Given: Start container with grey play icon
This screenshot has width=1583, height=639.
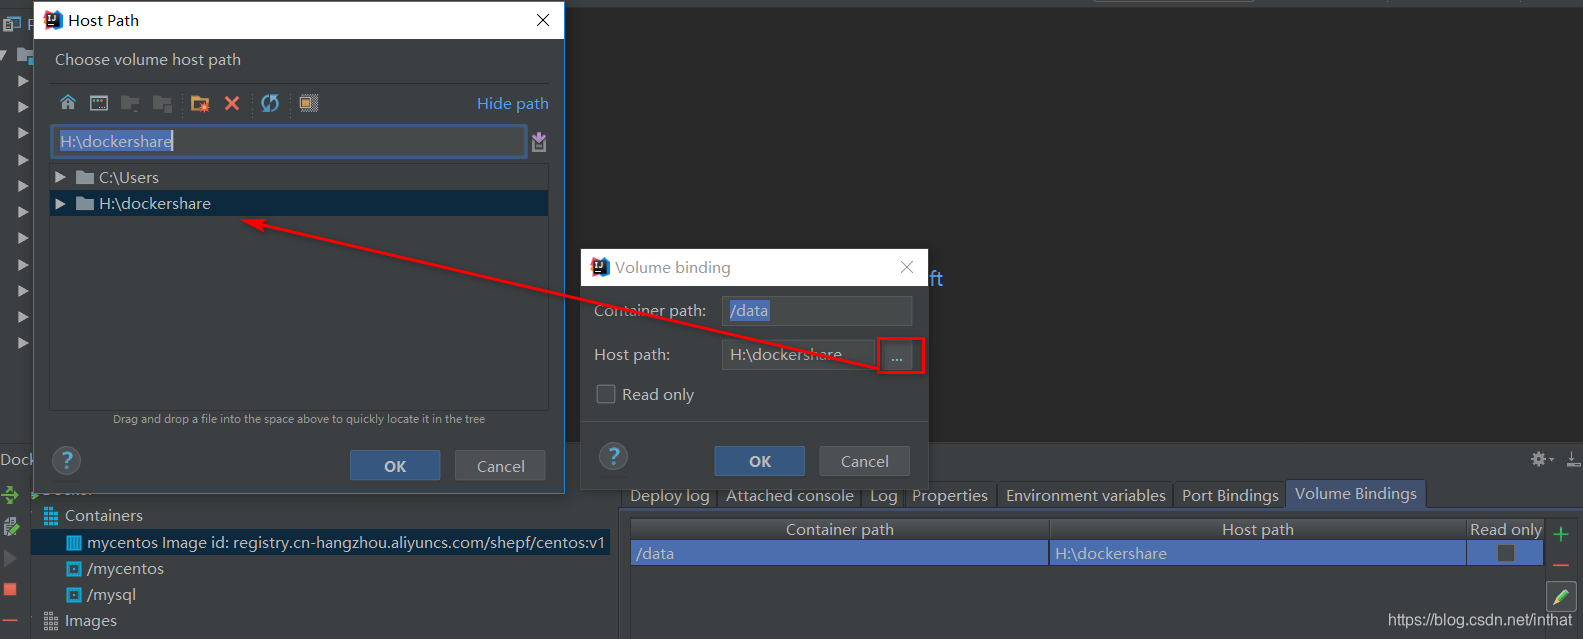Looking at the screenshot, I should (x=11, y=558).
